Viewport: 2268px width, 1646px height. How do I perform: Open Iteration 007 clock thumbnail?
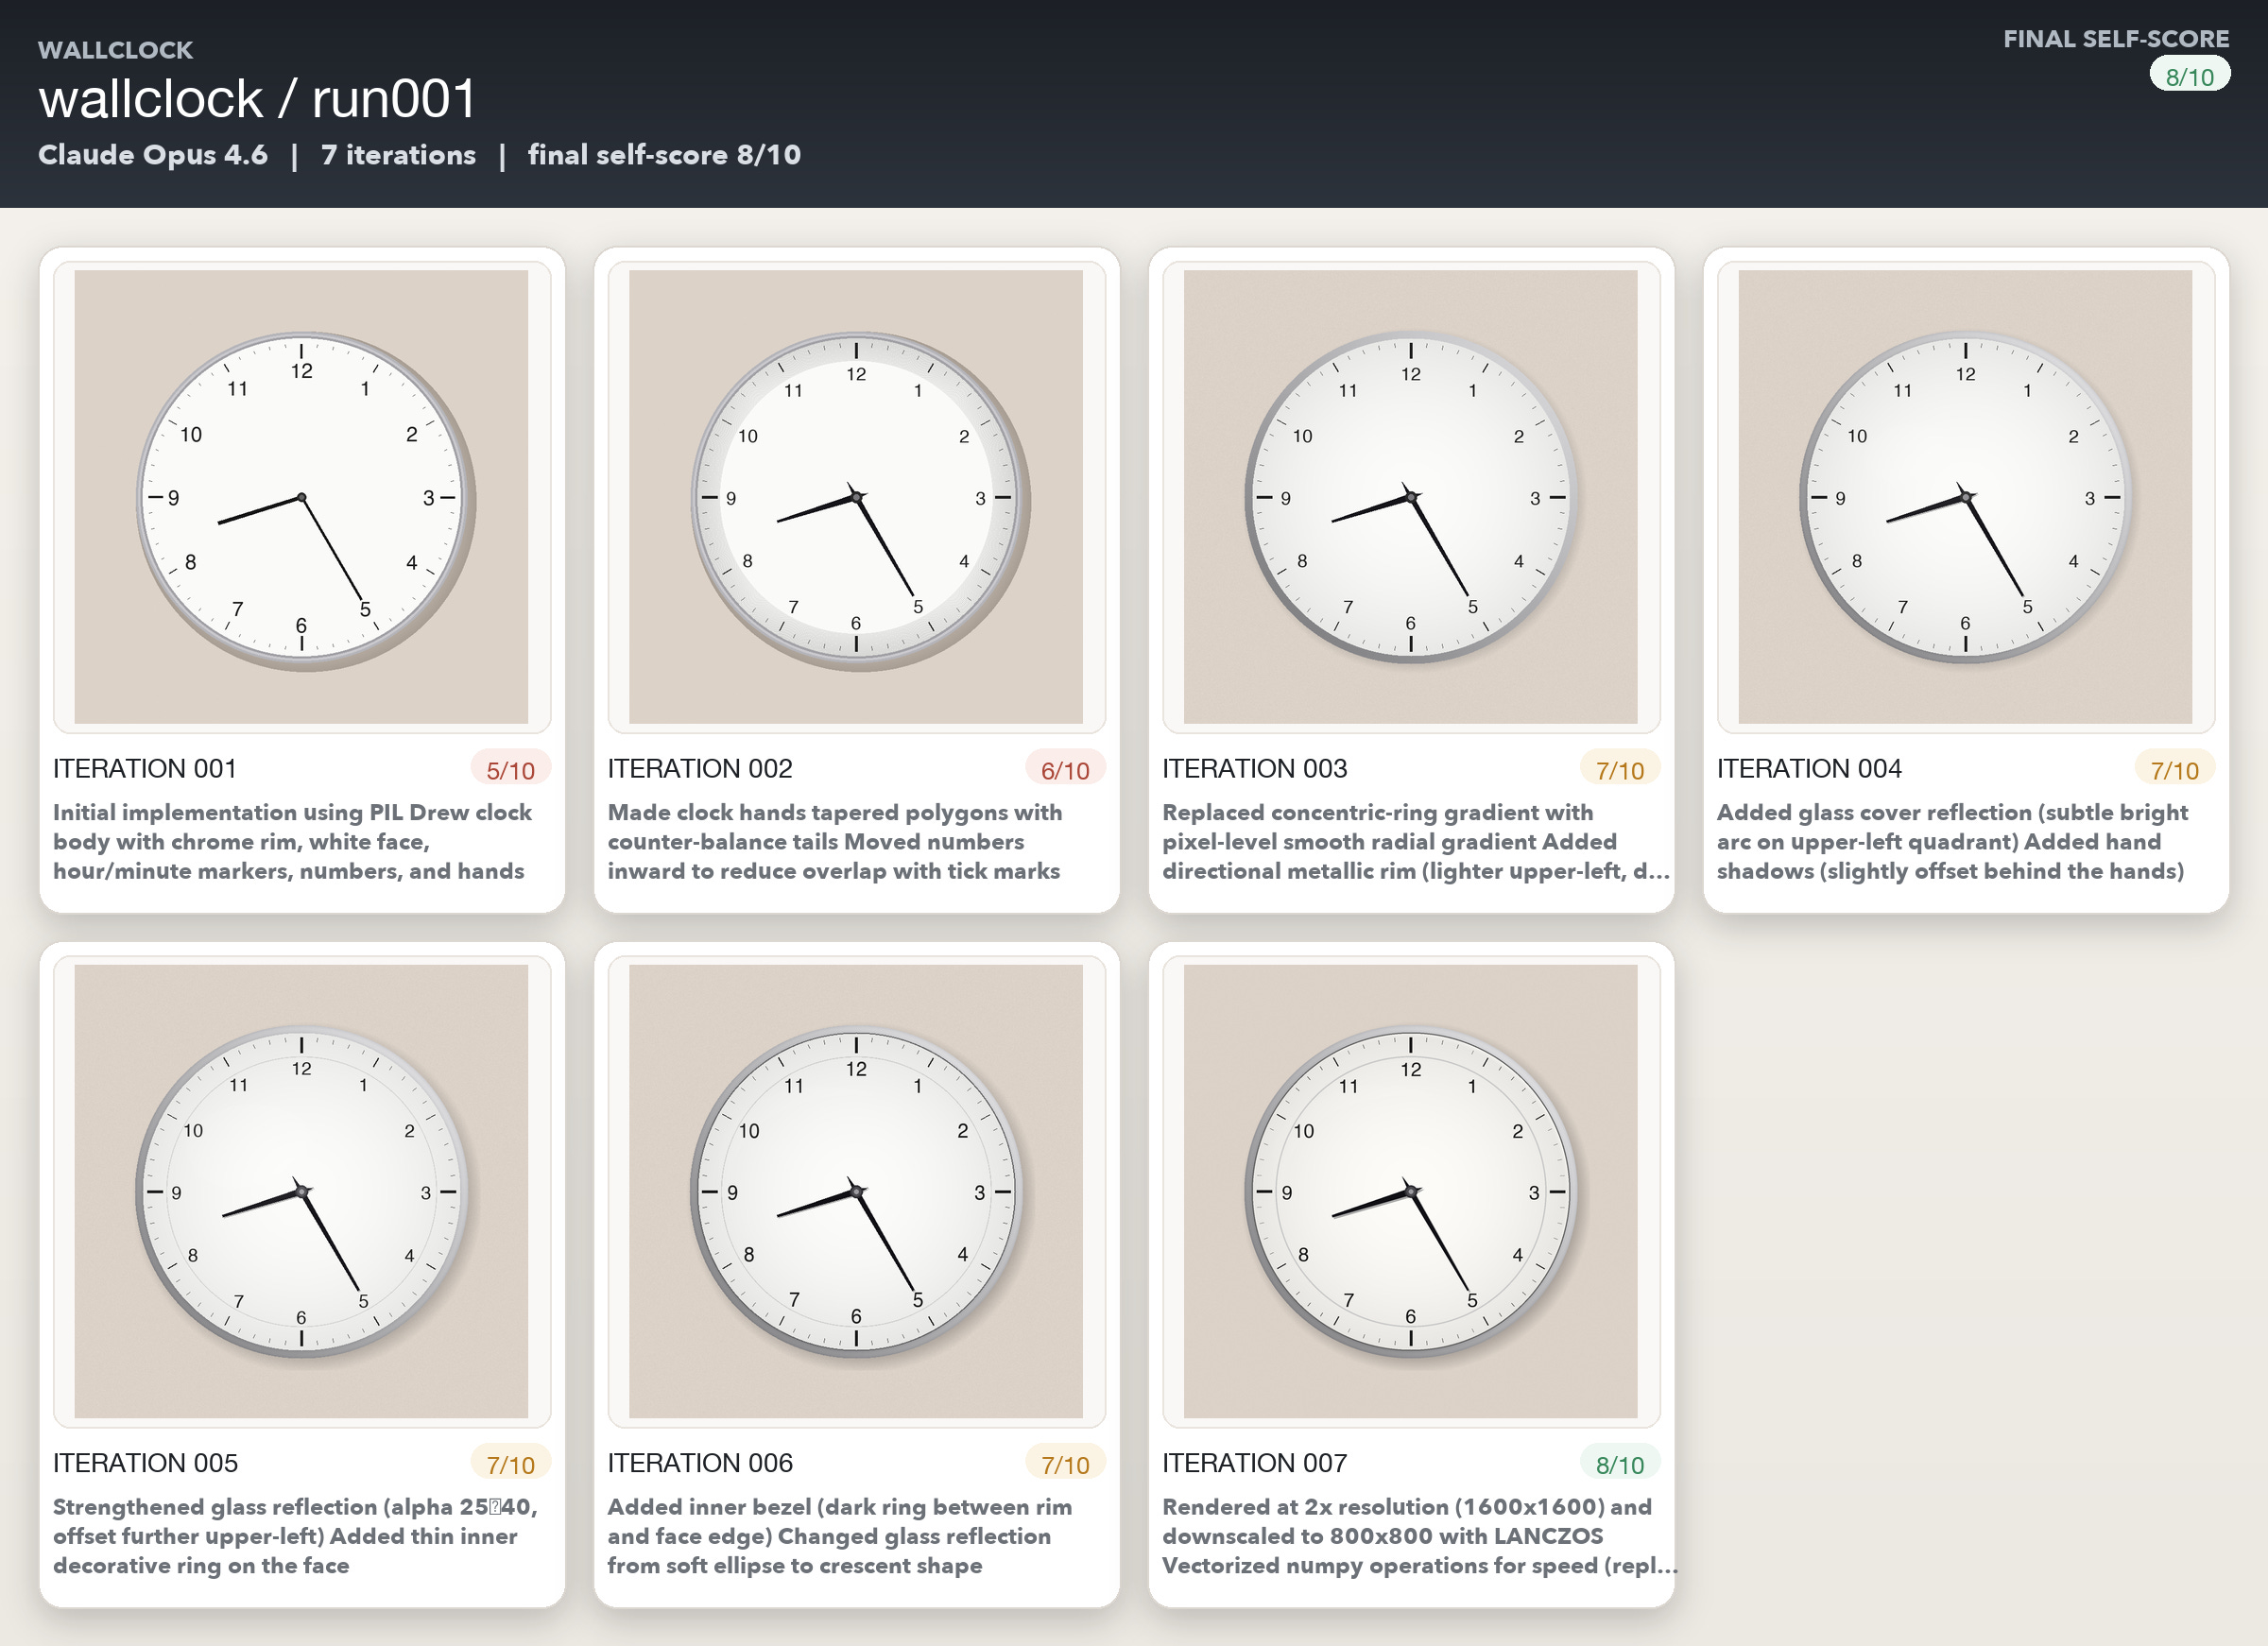pos(1410,1191)
